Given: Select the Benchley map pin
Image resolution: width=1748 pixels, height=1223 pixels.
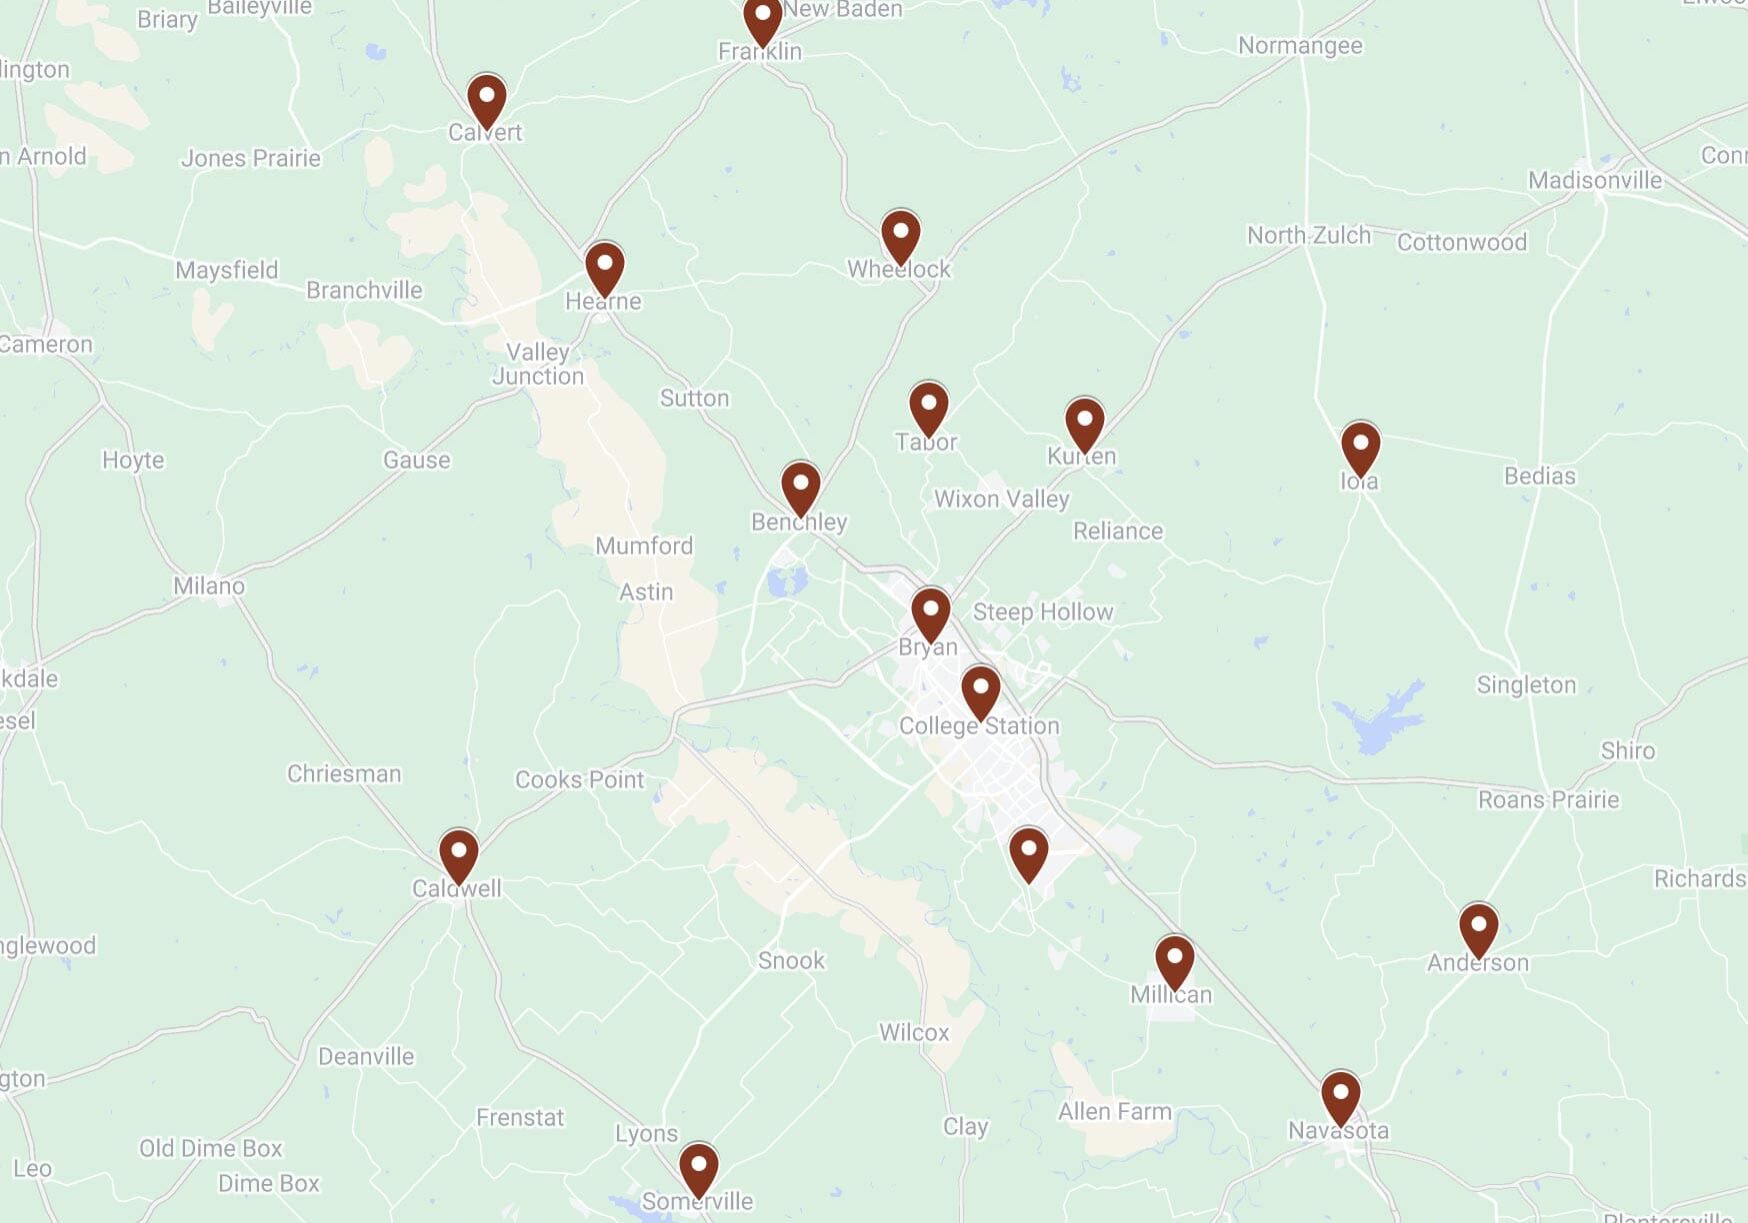Looking at the screenshot, I should coord(801,490).
